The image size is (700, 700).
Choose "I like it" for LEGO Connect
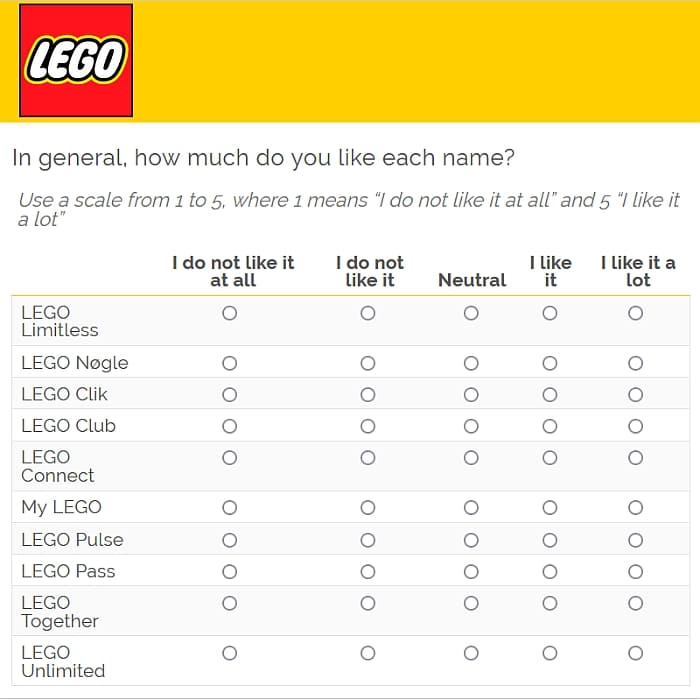tap(549, 458)
